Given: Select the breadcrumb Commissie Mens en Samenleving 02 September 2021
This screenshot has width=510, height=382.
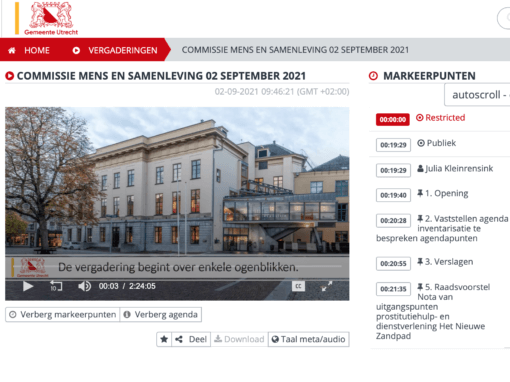Looking at the screenshot, I should click(295, 50).
